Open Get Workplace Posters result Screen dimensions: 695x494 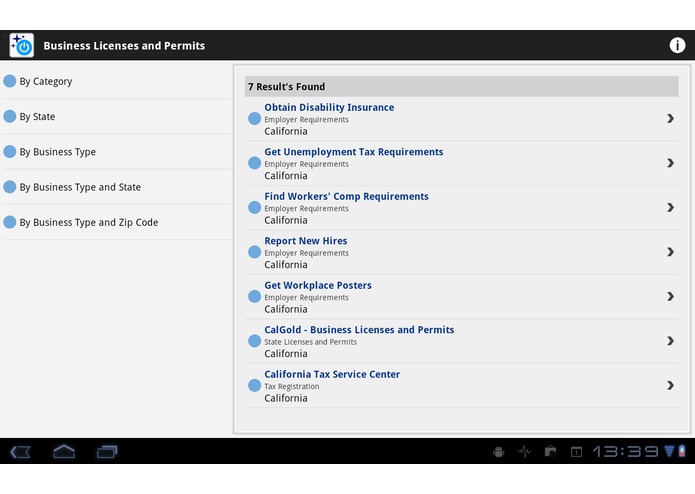click(461, 297)
